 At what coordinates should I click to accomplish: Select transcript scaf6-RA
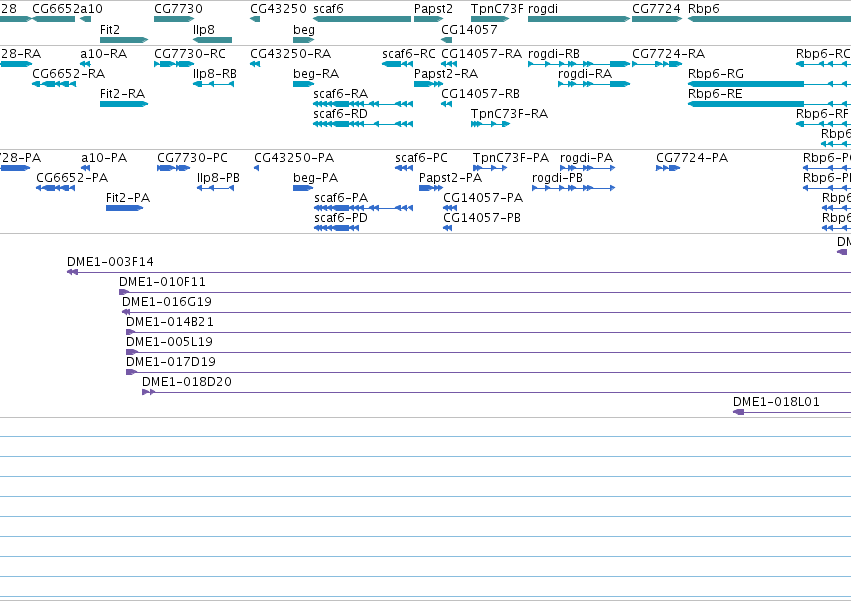coord(363,104)
